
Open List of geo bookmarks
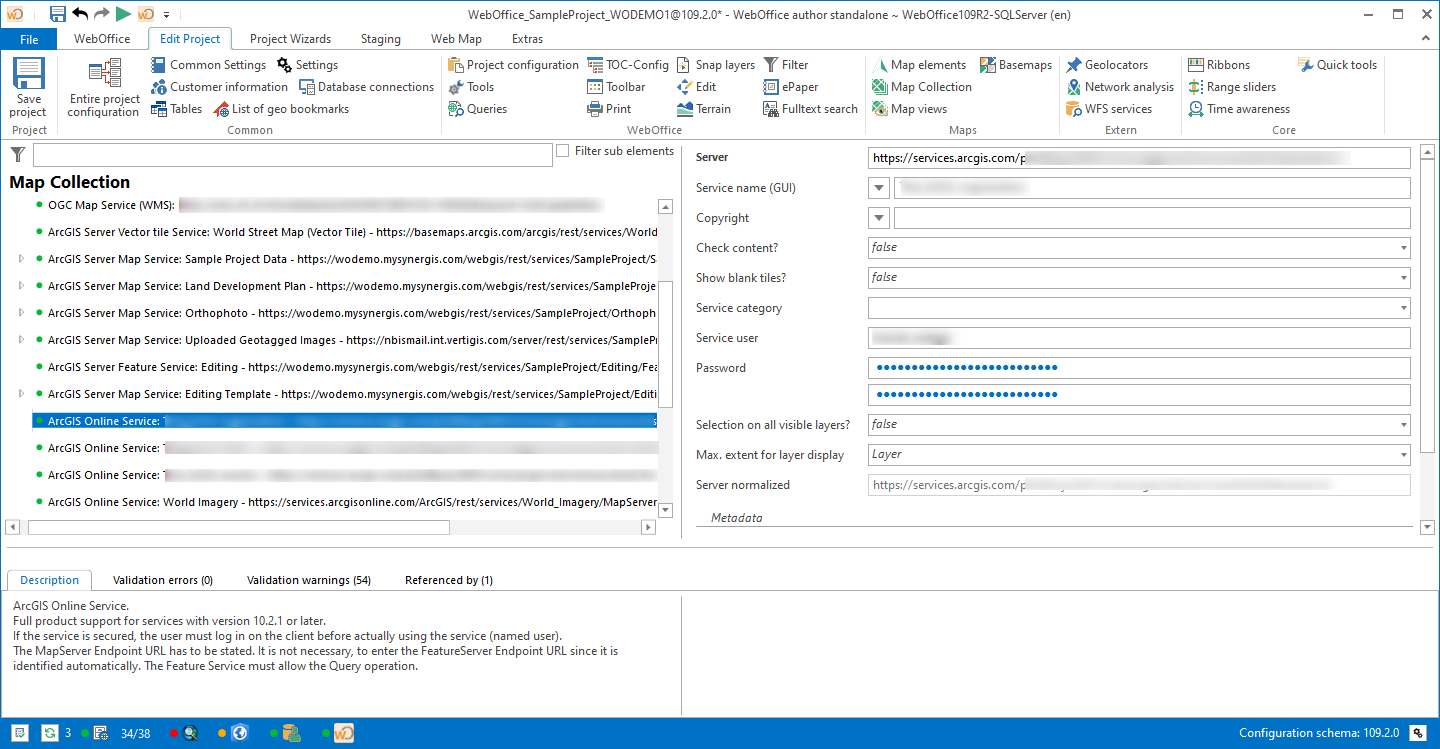tap(287, 109)
